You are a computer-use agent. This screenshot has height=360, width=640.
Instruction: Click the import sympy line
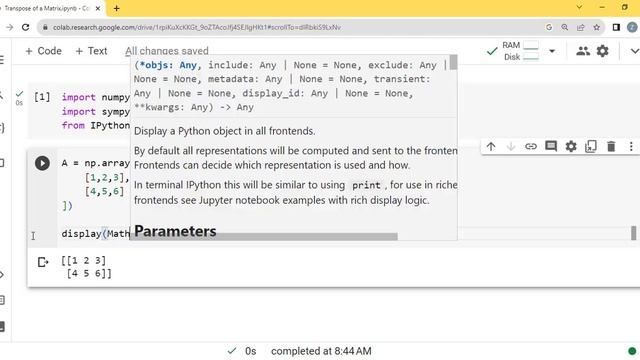(96, 111)
